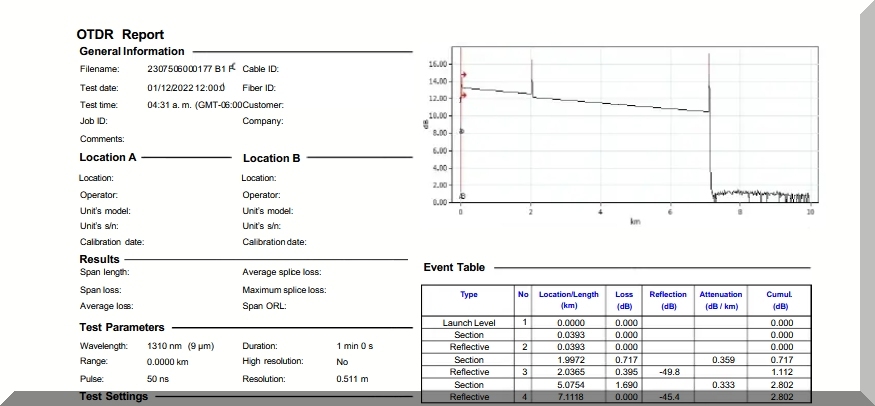Click the Test Parameters heading

coord(122,327)
